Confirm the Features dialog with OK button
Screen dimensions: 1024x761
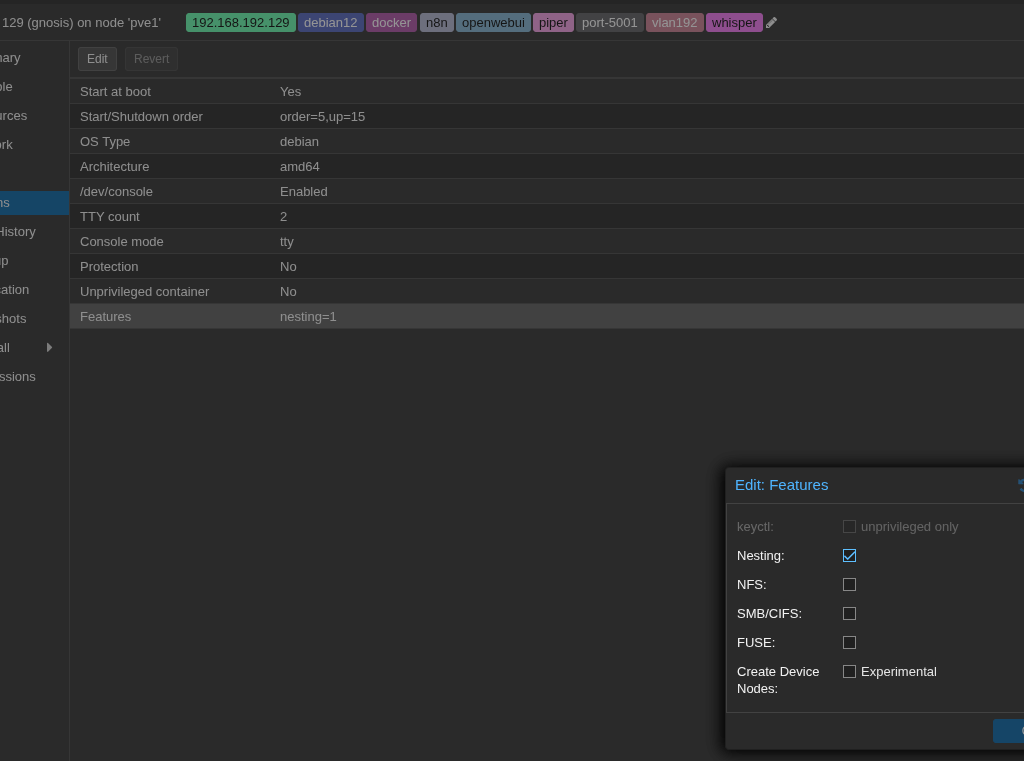coord(1010,731)
